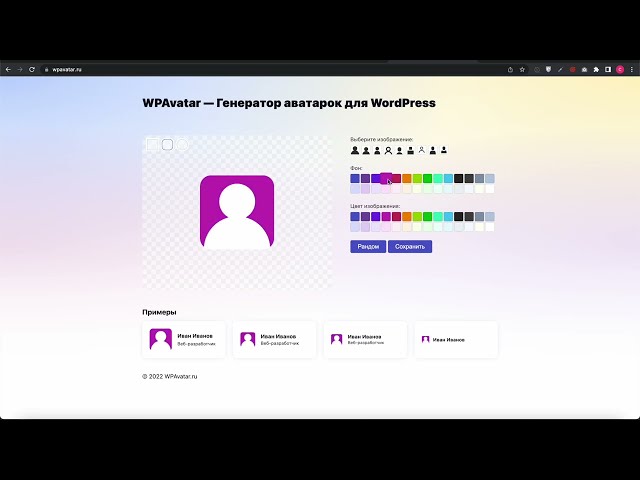Click the Сохранить button

point(410,247)
